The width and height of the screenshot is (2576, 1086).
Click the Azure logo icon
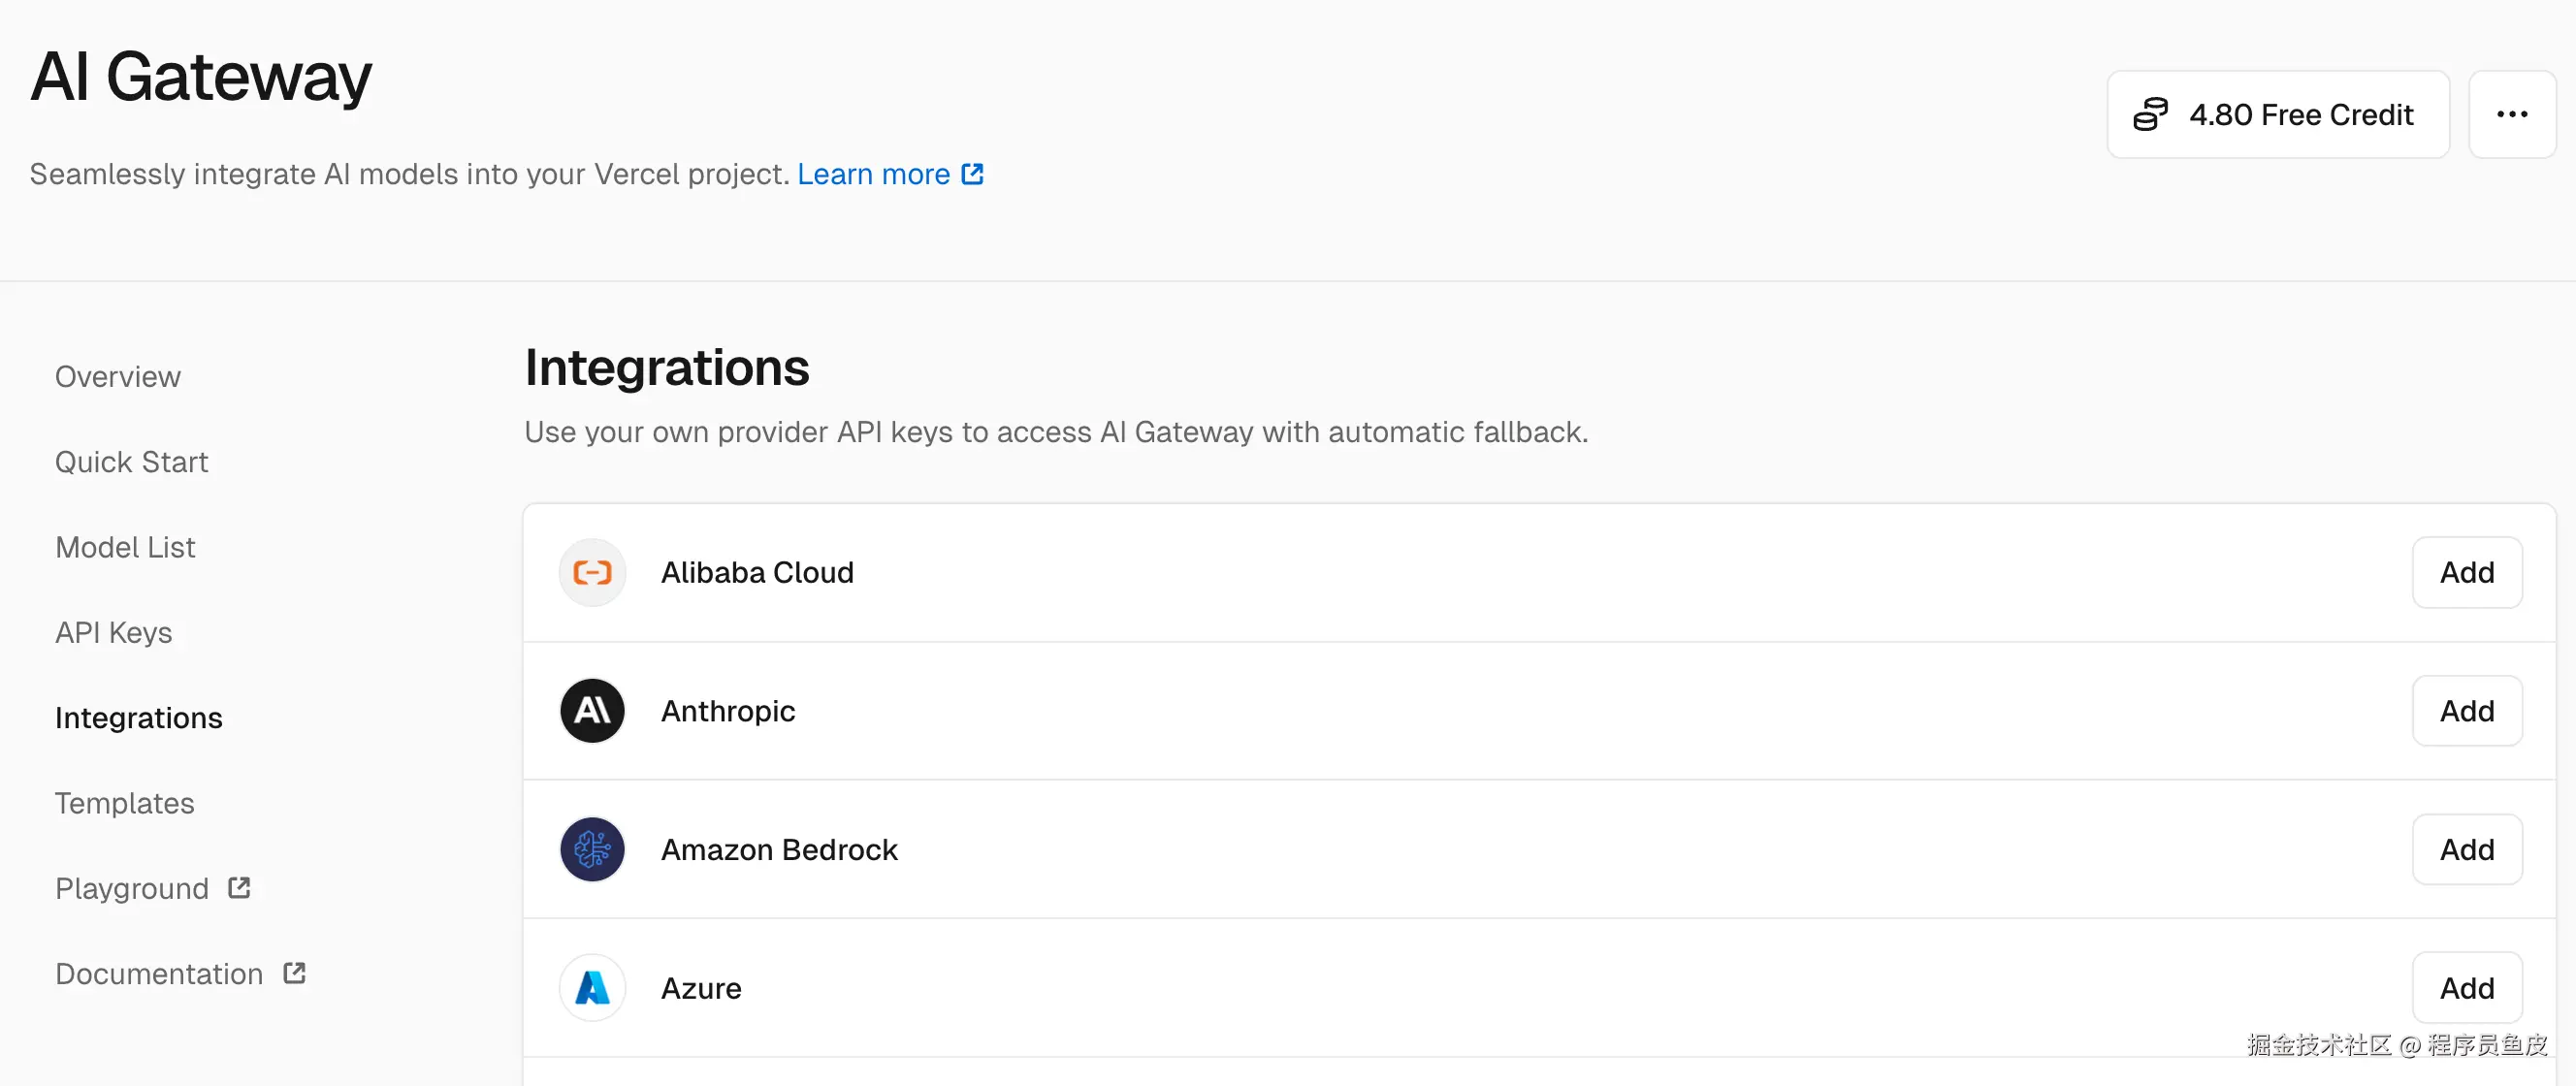592,988
